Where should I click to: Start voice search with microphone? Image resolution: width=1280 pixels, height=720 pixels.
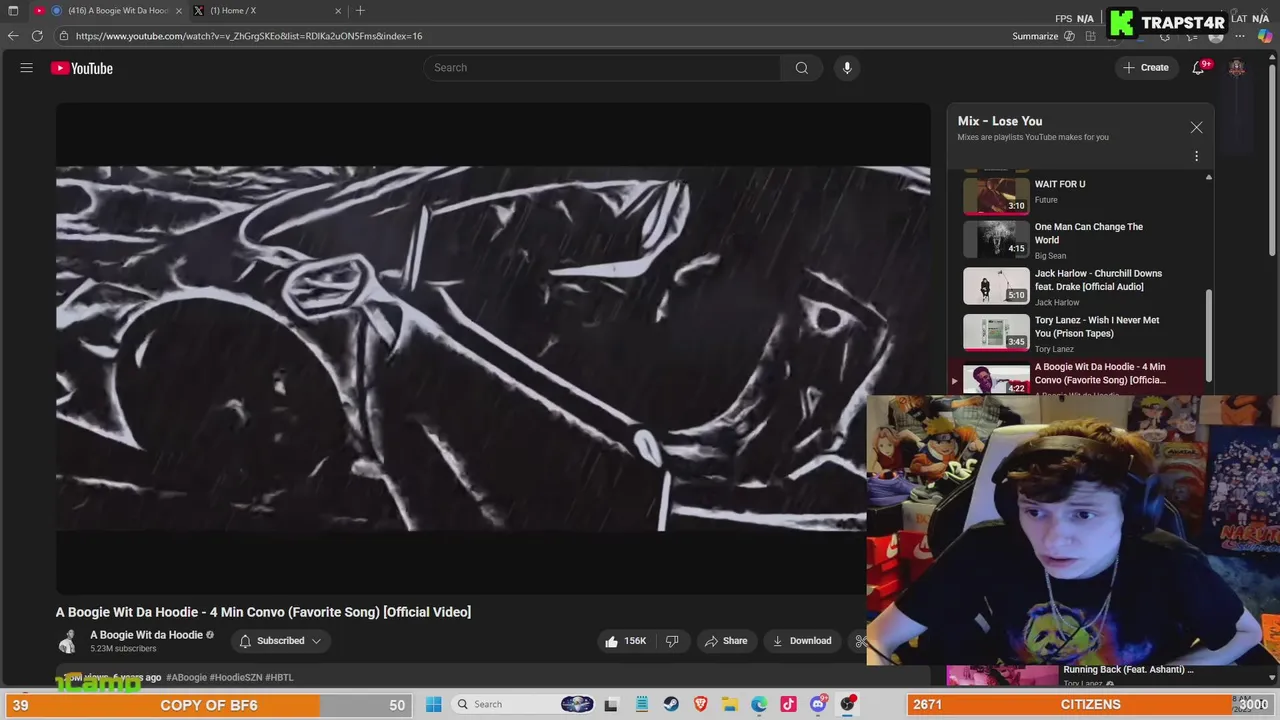847,68
